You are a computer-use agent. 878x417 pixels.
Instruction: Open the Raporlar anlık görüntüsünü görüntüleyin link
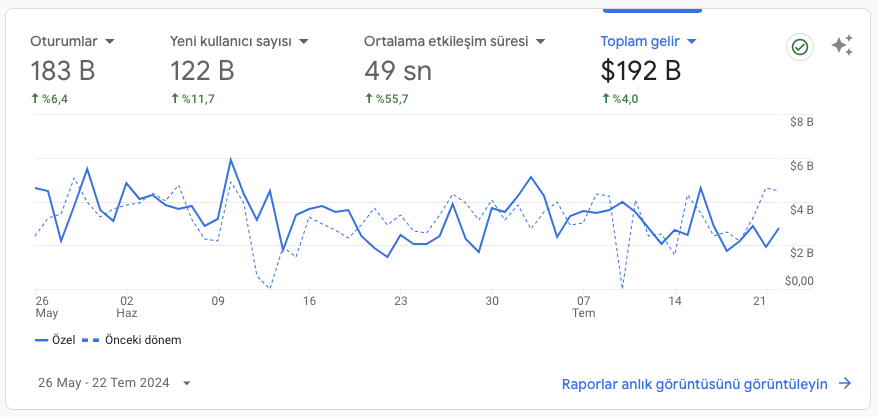tap(695, 383)
